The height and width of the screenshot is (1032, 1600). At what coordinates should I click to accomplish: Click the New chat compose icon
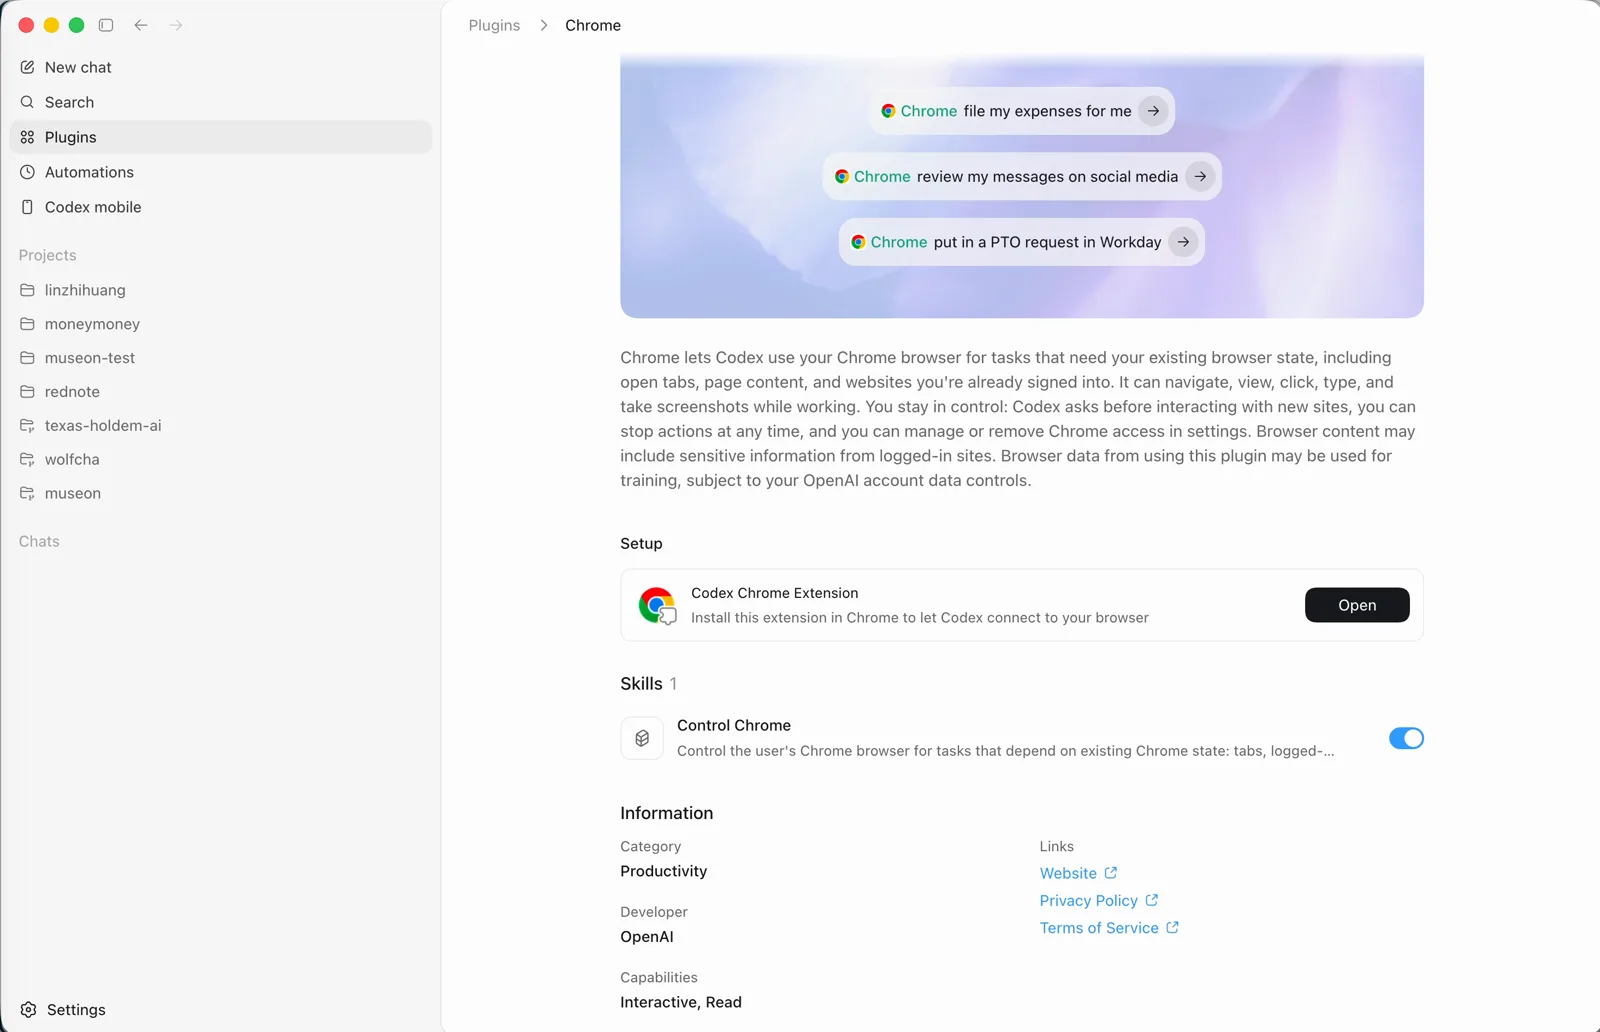click(27, 67)
